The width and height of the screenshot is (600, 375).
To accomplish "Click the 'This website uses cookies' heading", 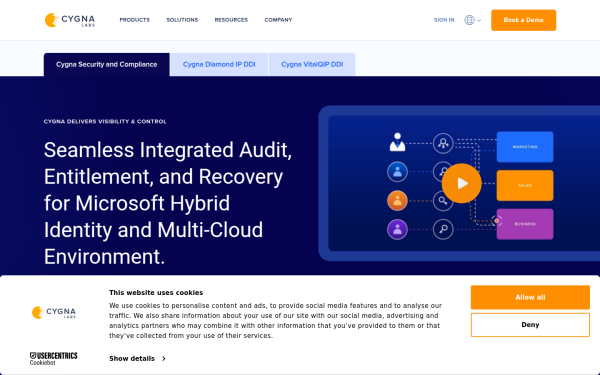I will click(156, 293).
